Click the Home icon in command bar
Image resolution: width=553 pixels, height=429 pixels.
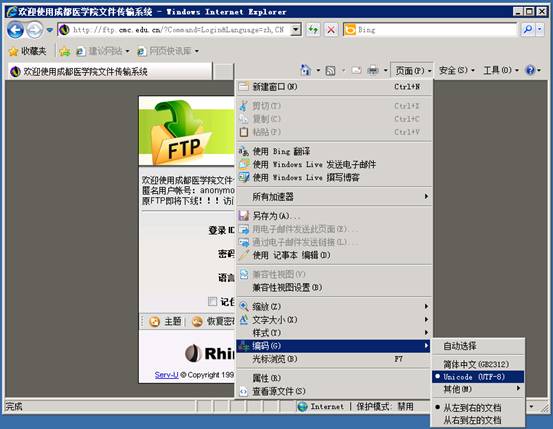[305, 70]
